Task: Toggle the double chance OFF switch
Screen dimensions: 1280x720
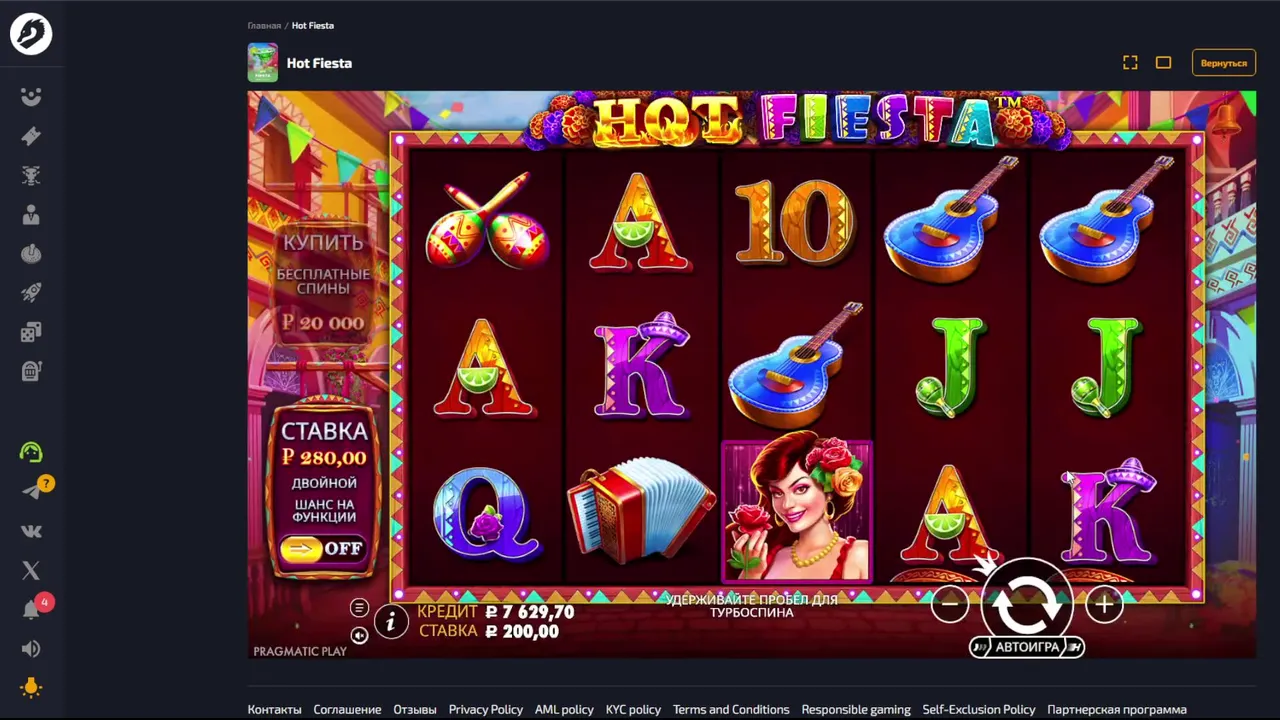Action: coord(323,548)
